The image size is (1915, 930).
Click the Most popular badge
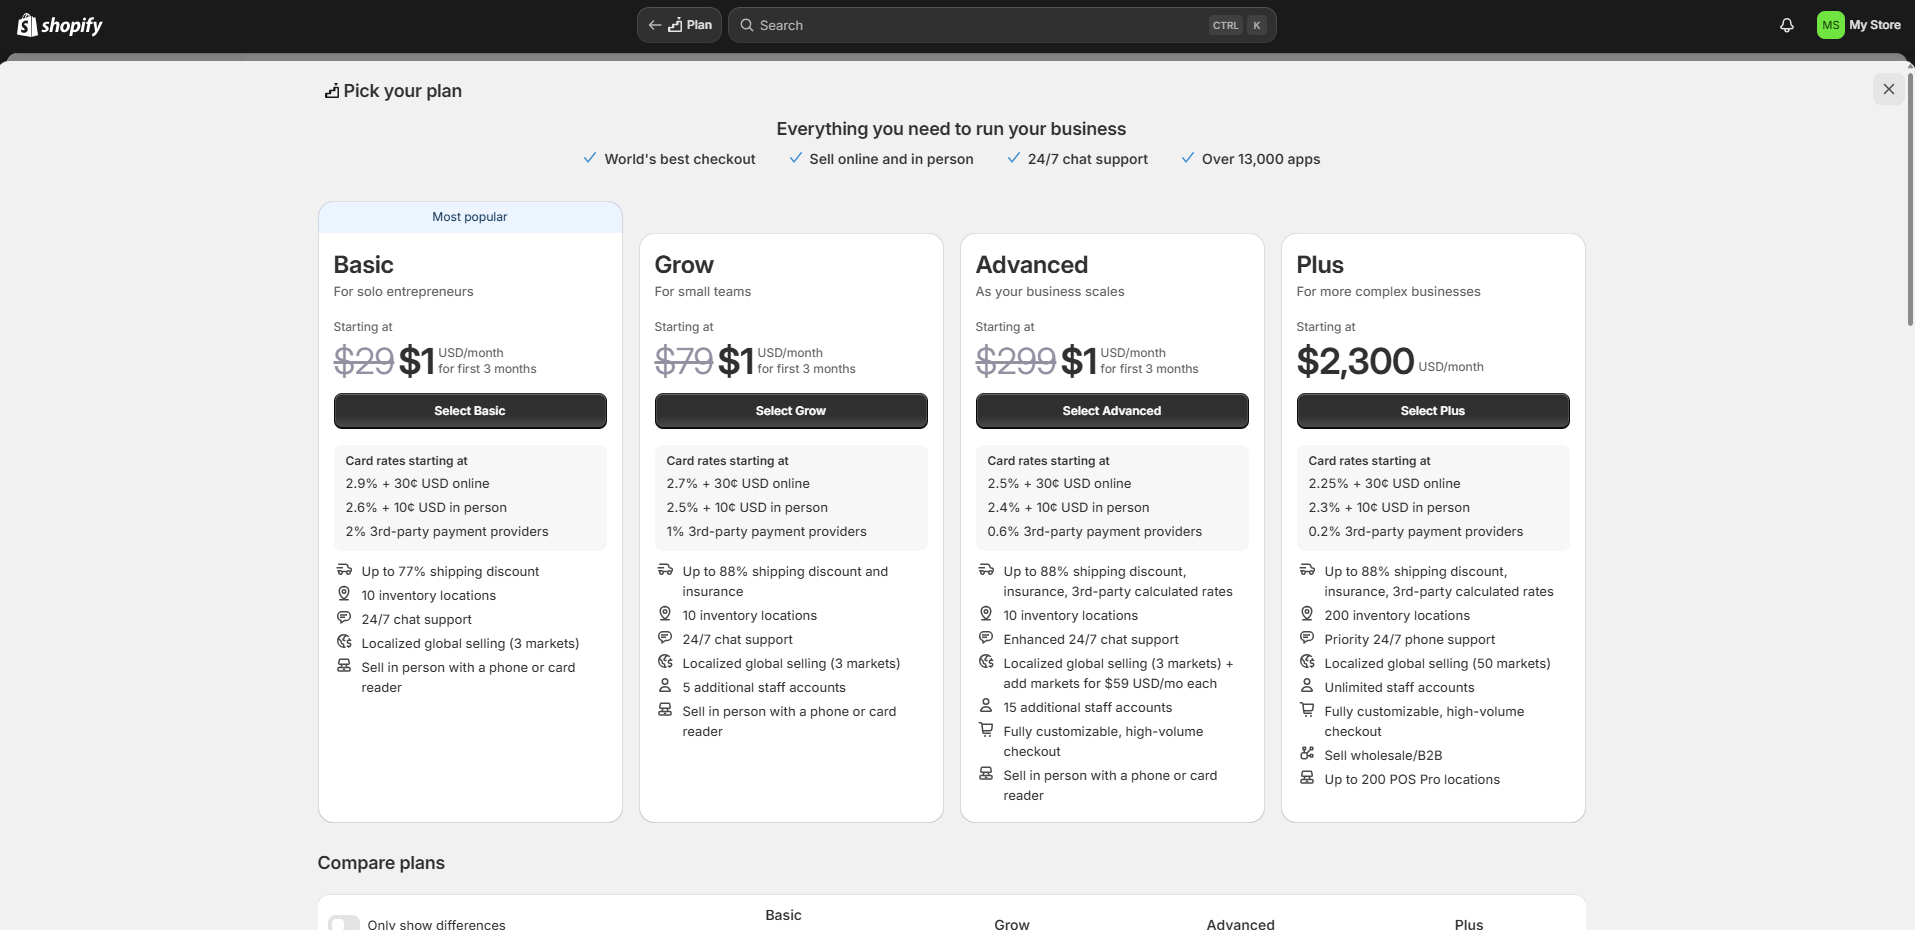pos(470,217)
